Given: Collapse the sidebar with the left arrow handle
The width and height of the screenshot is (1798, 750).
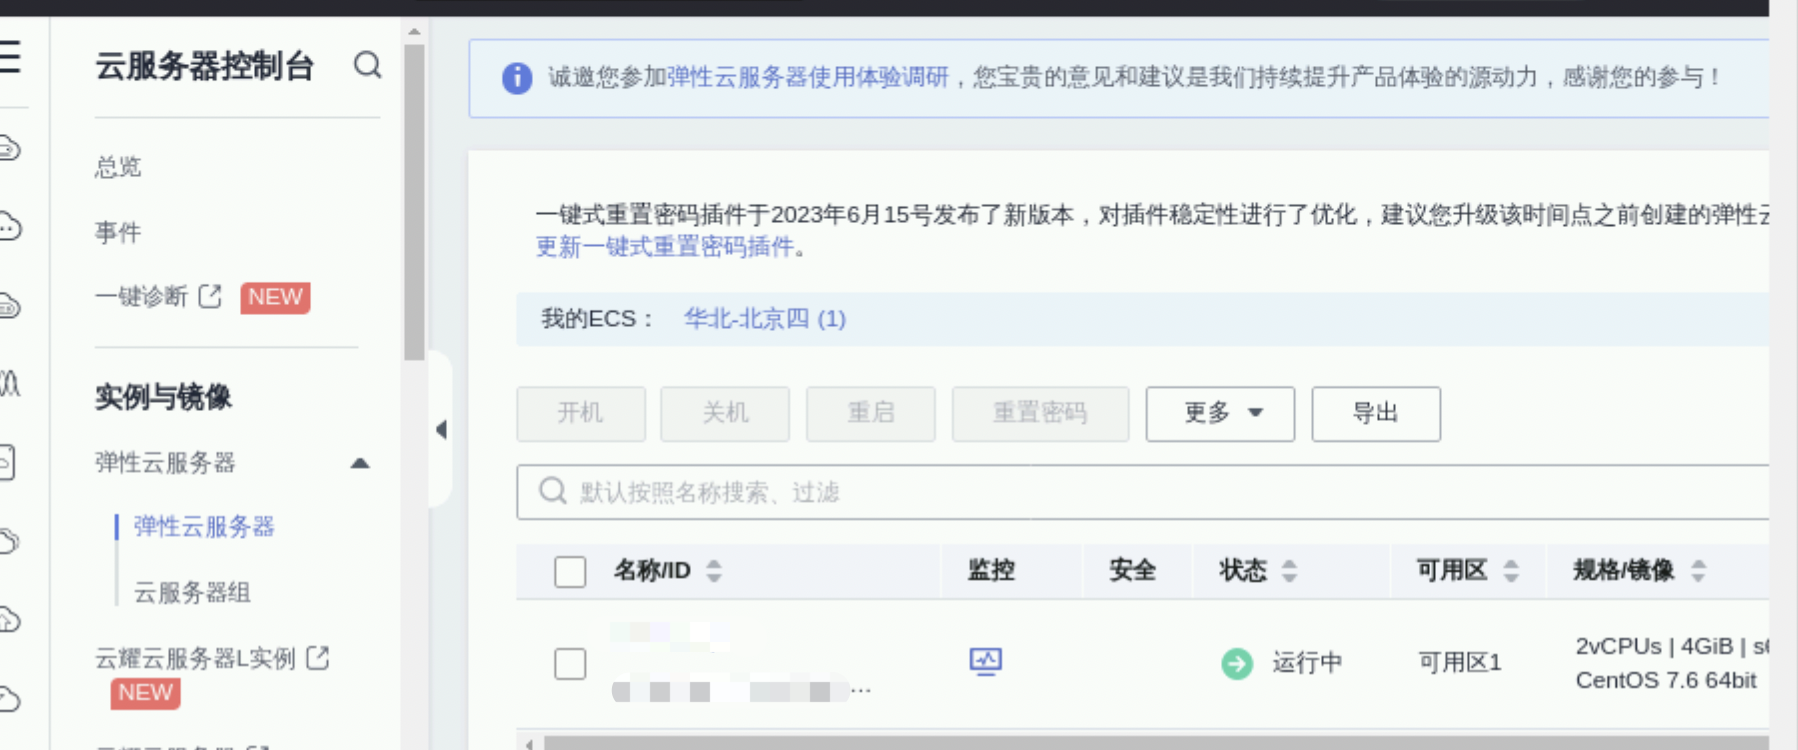Looking at the screenshot, I should (441, 430).
